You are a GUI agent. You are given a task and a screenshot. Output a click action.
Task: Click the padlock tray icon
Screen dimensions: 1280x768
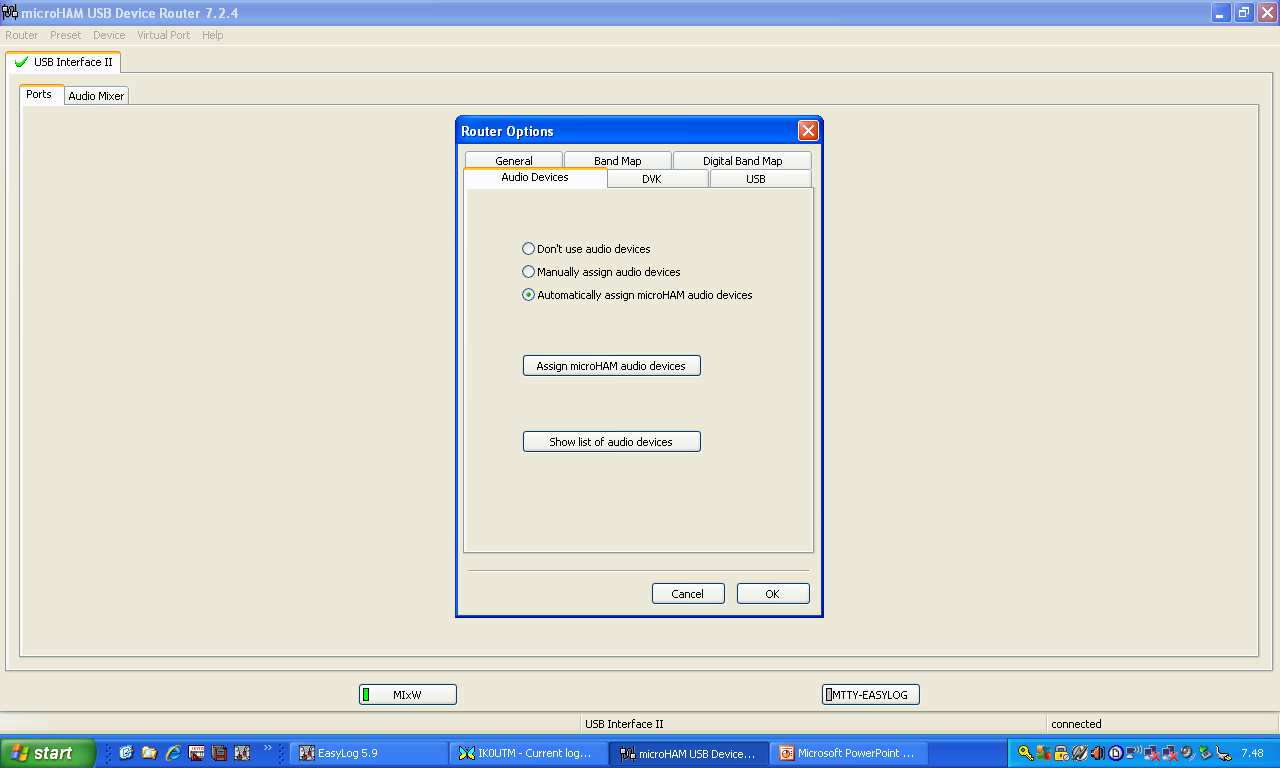point(1061,753)
